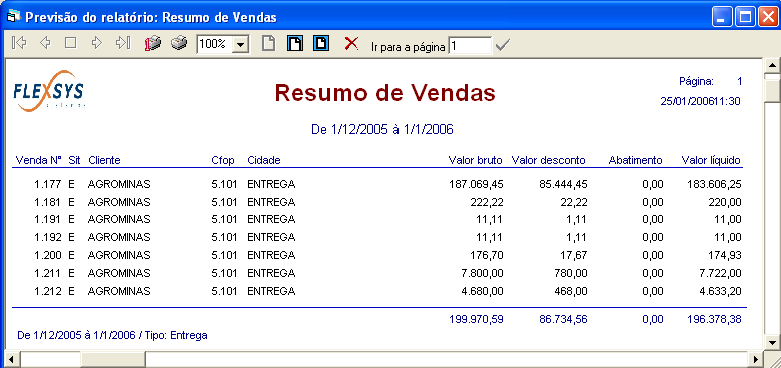Close preview with the red X icon
Image resolution: width=781 pixels, height=368 pixels.
[x=351, y=44]
